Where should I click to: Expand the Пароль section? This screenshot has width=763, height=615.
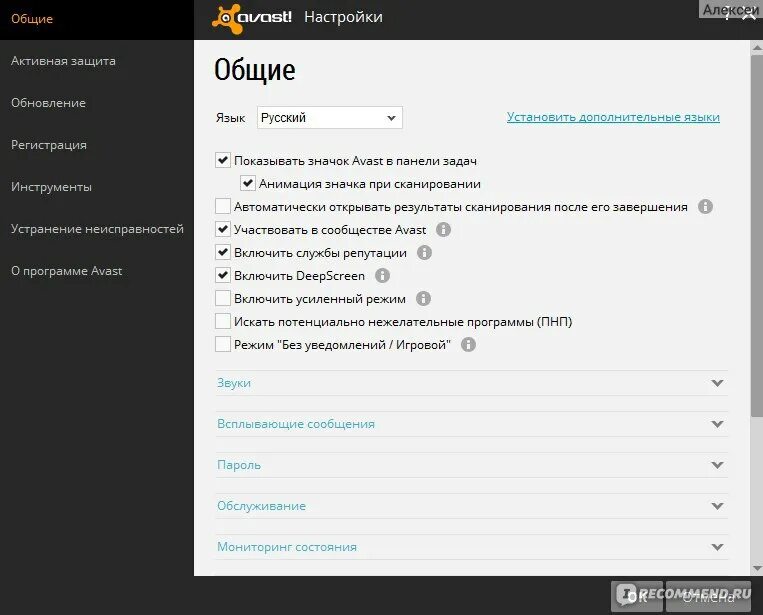(x=472, y=465)
